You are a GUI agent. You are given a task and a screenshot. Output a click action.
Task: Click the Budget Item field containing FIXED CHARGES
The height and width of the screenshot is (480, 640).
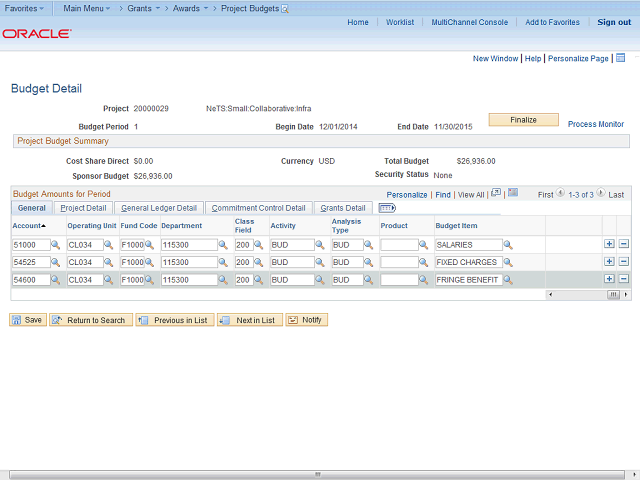coord(467,262)
